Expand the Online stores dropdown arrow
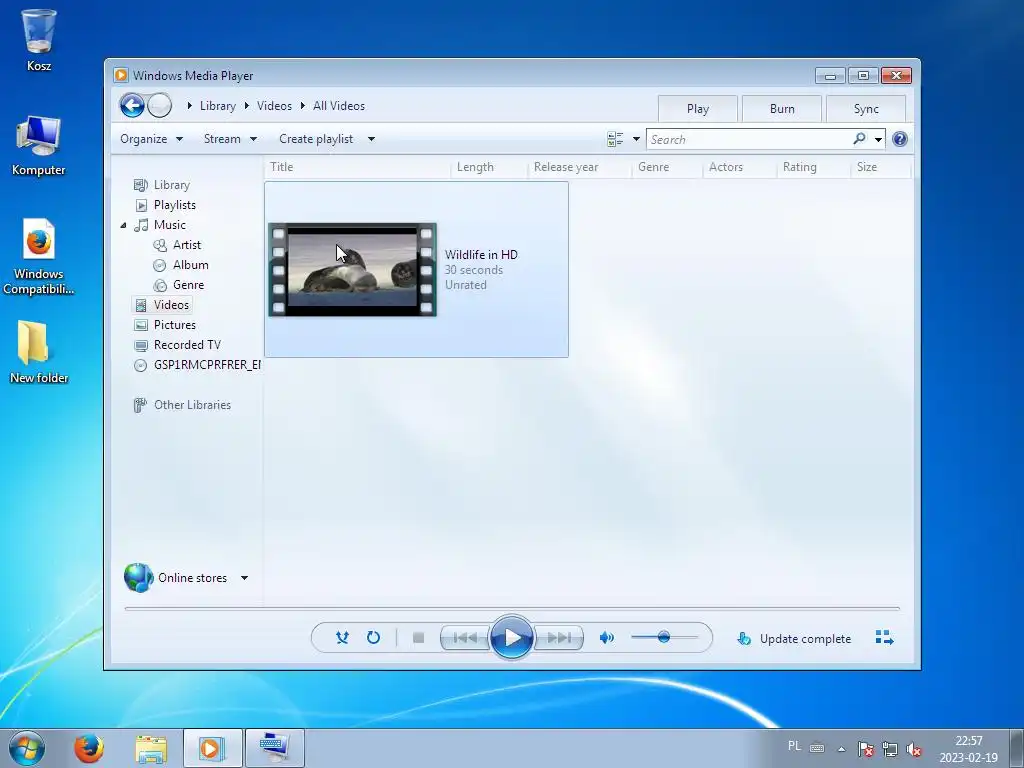Screen dimensions: 1024x768 point(244,578)
